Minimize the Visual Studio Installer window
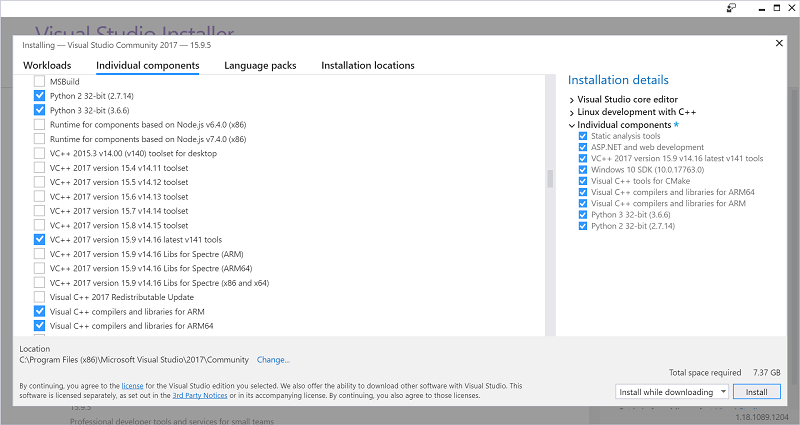Screen dimensions: 800x425 [762, 8]
